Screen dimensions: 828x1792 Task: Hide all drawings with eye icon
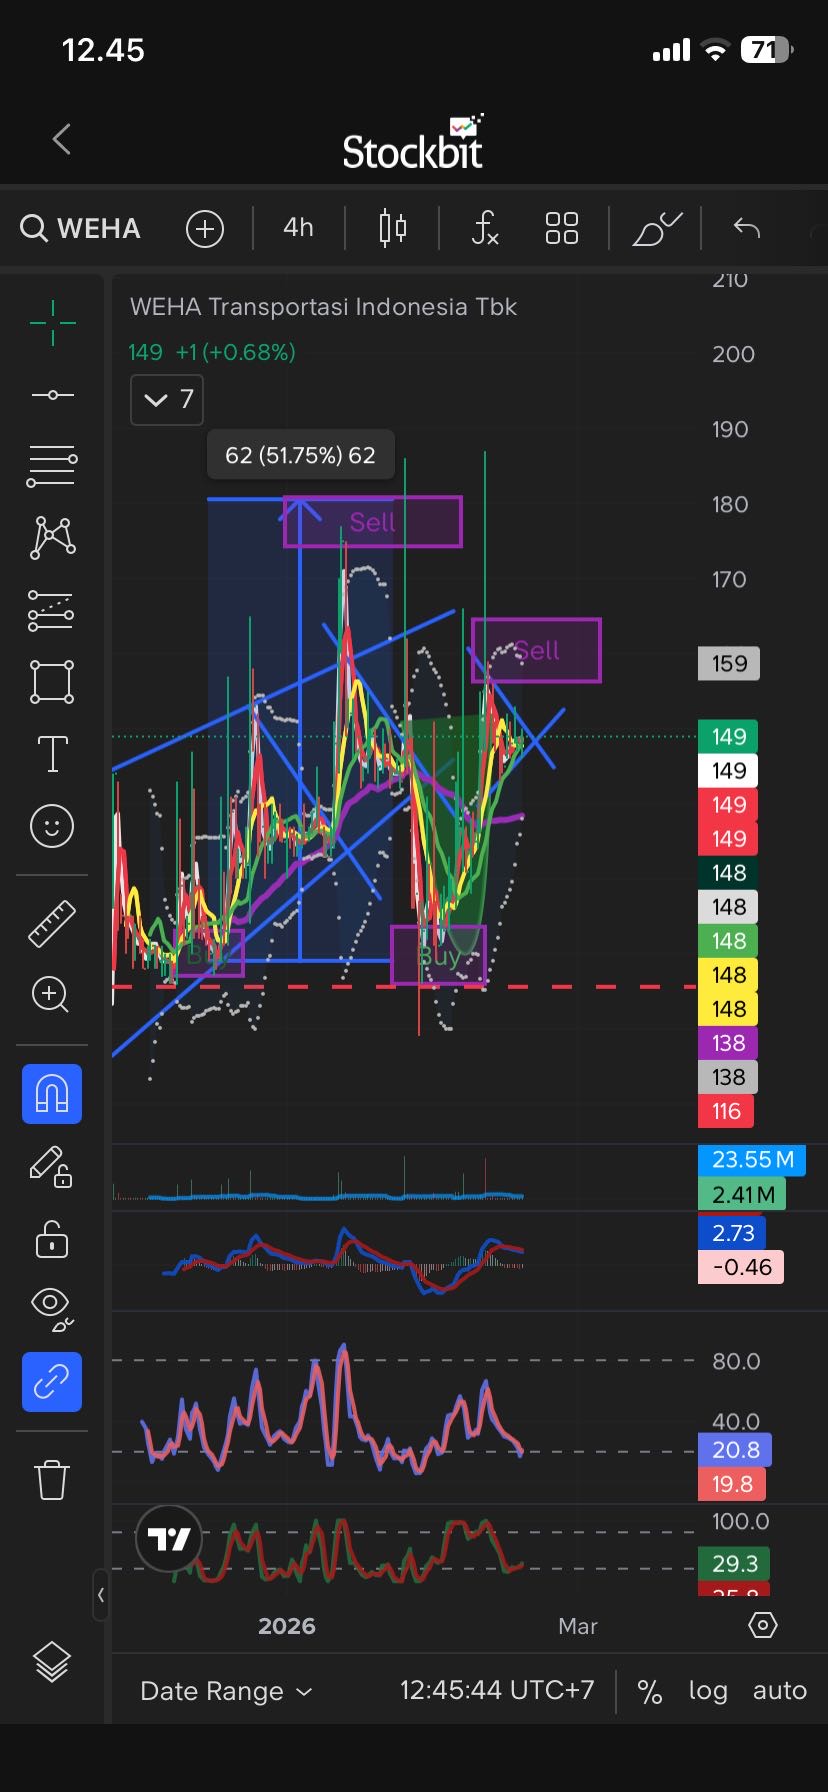tap(52, 1310)
